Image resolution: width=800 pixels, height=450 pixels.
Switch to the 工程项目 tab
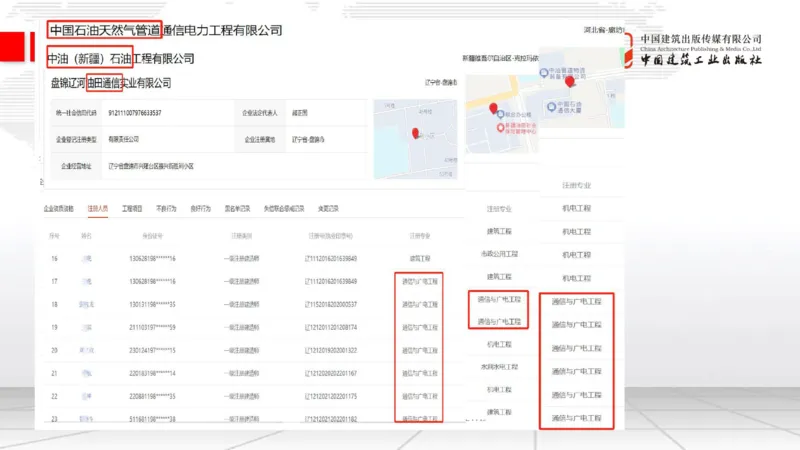[132, 209]
